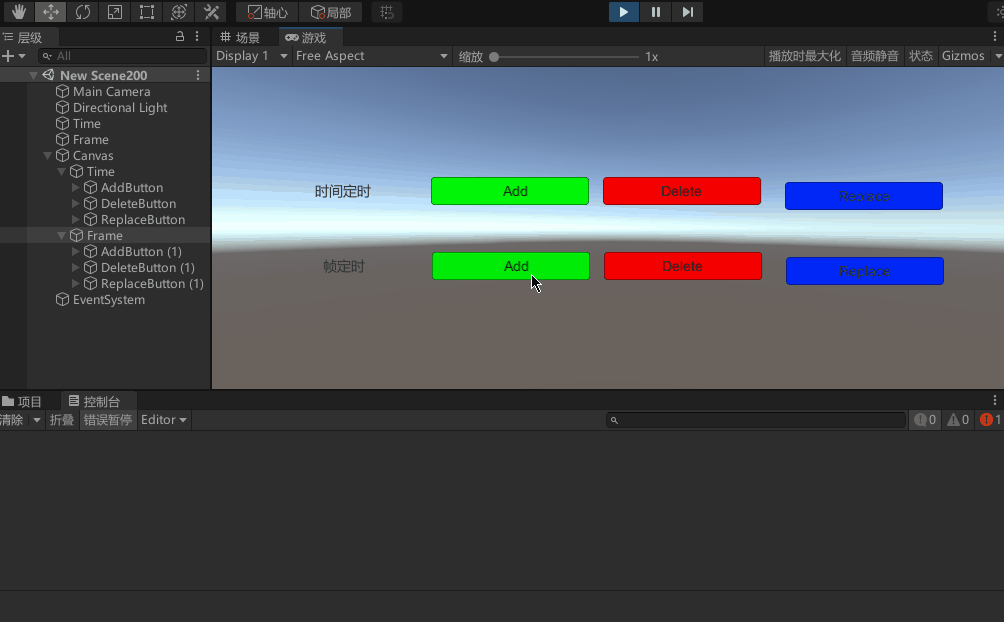Expand the DeleteButton (1) node
This screenshot has height=622, width=1004.
[x=76, y=268]
